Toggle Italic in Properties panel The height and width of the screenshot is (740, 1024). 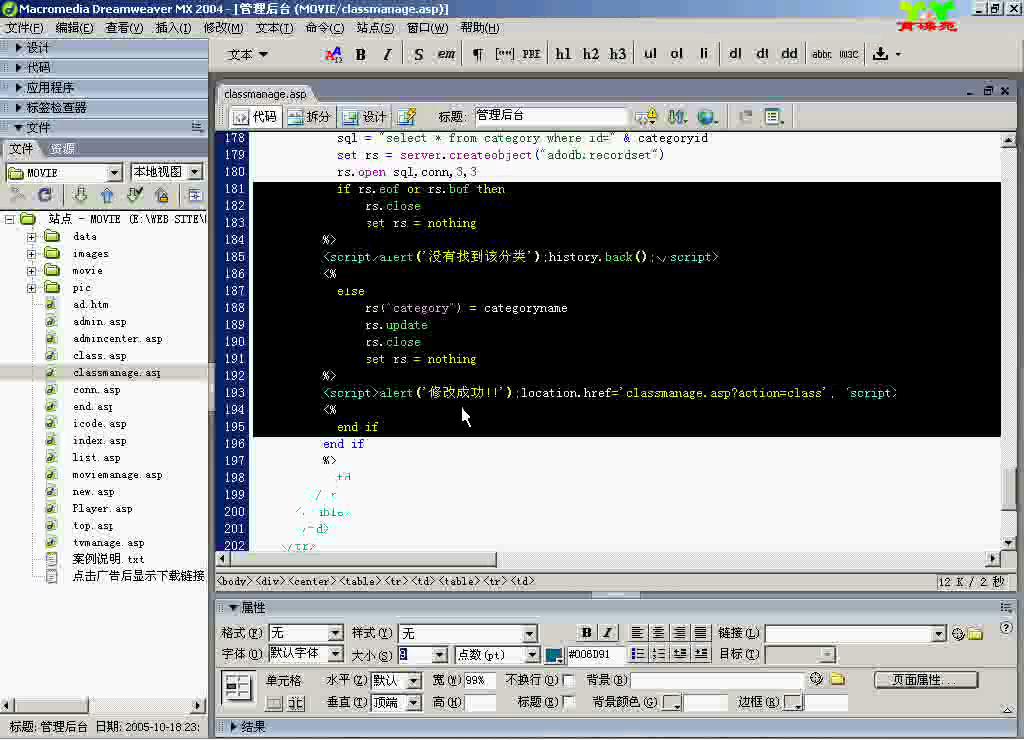tap(607, 632)
